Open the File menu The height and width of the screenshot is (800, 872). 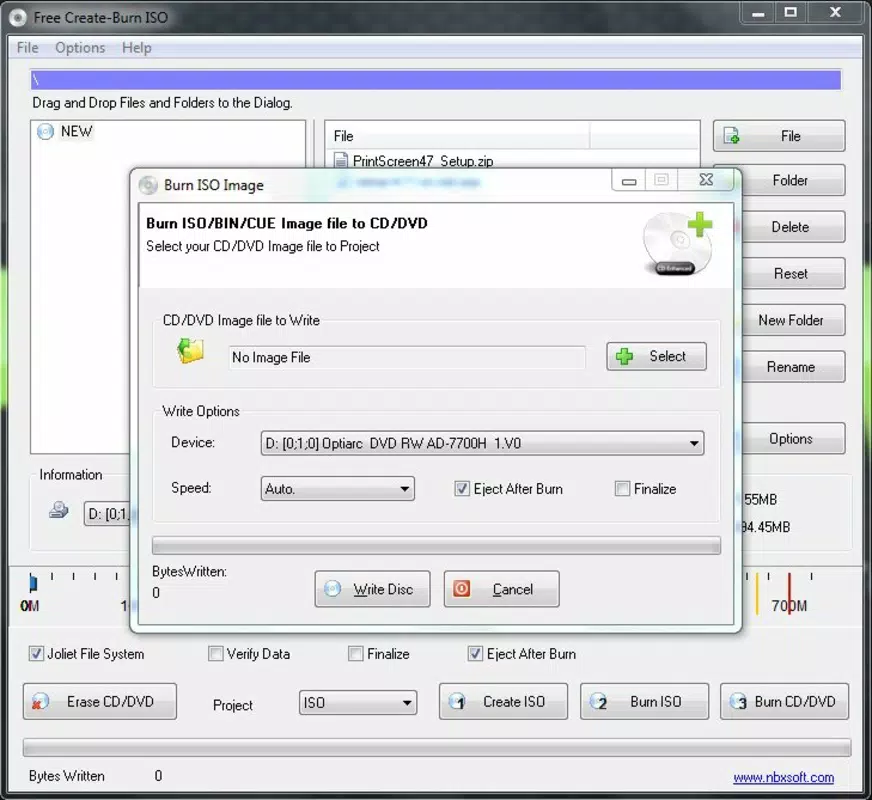(x=27, y=48)
